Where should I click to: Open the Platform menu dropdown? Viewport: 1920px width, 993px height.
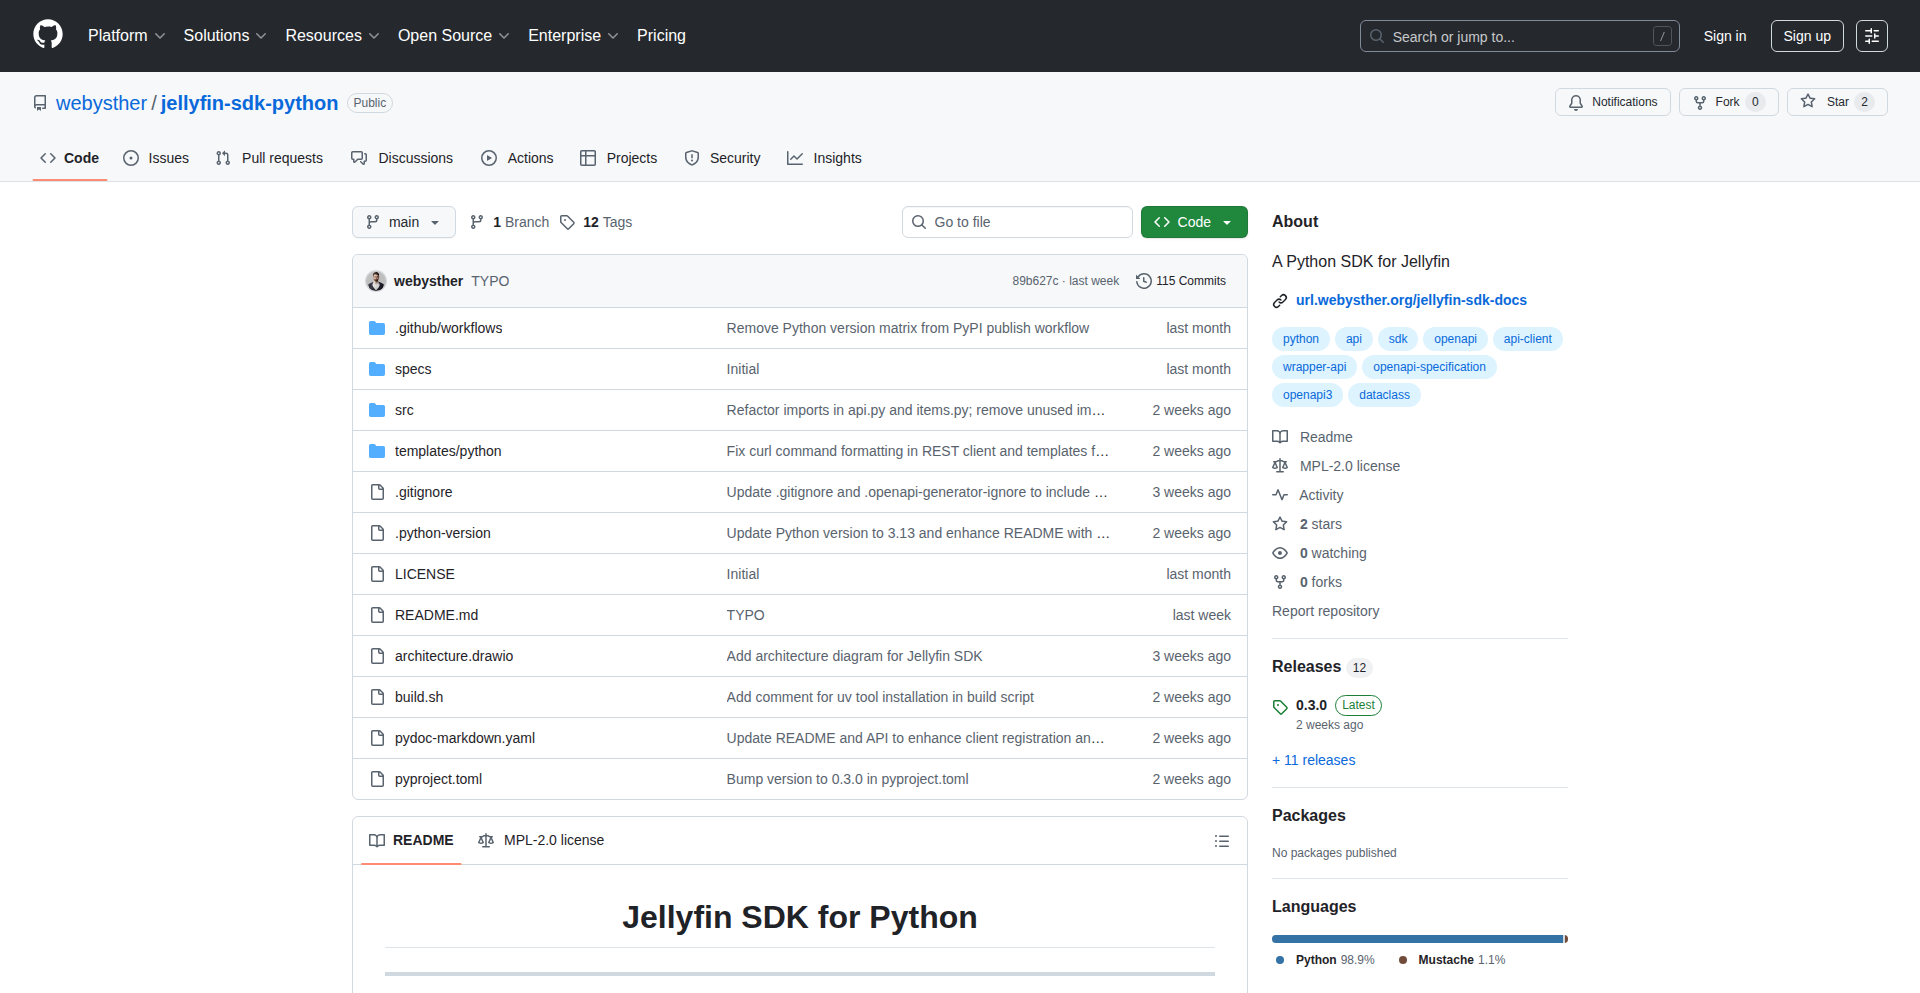point(126,36)
